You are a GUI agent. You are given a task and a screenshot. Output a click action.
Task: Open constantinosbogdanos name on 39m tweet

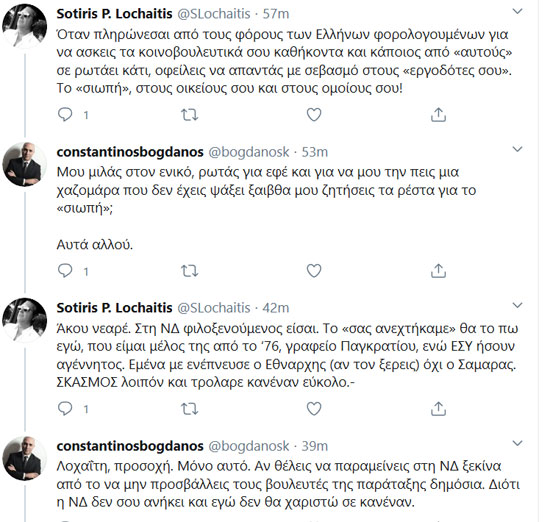[130, 446]
